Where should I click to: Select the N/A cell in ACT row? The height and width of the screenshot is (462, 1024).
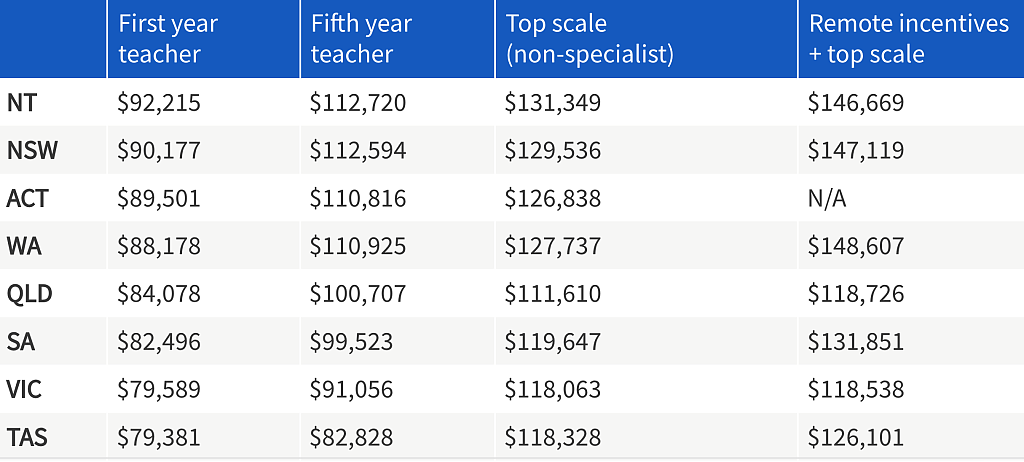point(827,199)
